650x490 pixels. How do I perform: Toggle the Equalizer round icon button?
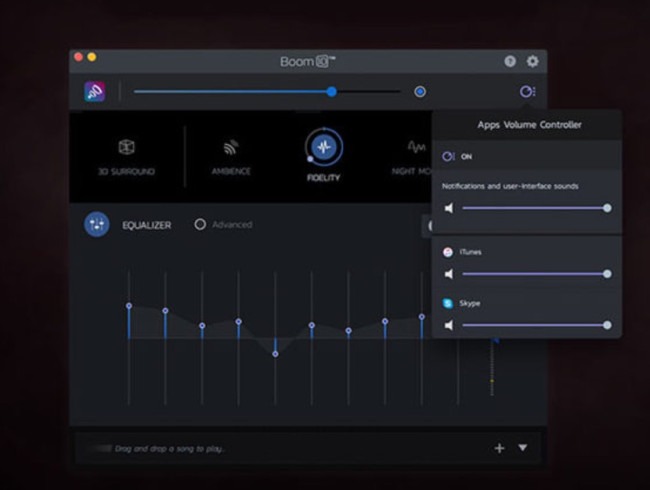[97, 224]
